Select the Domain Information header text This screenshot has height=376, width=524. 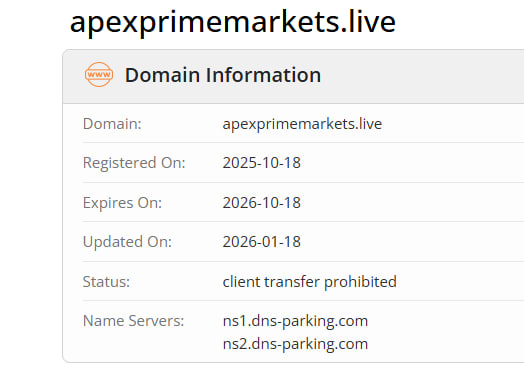click(x=223, y=75)
